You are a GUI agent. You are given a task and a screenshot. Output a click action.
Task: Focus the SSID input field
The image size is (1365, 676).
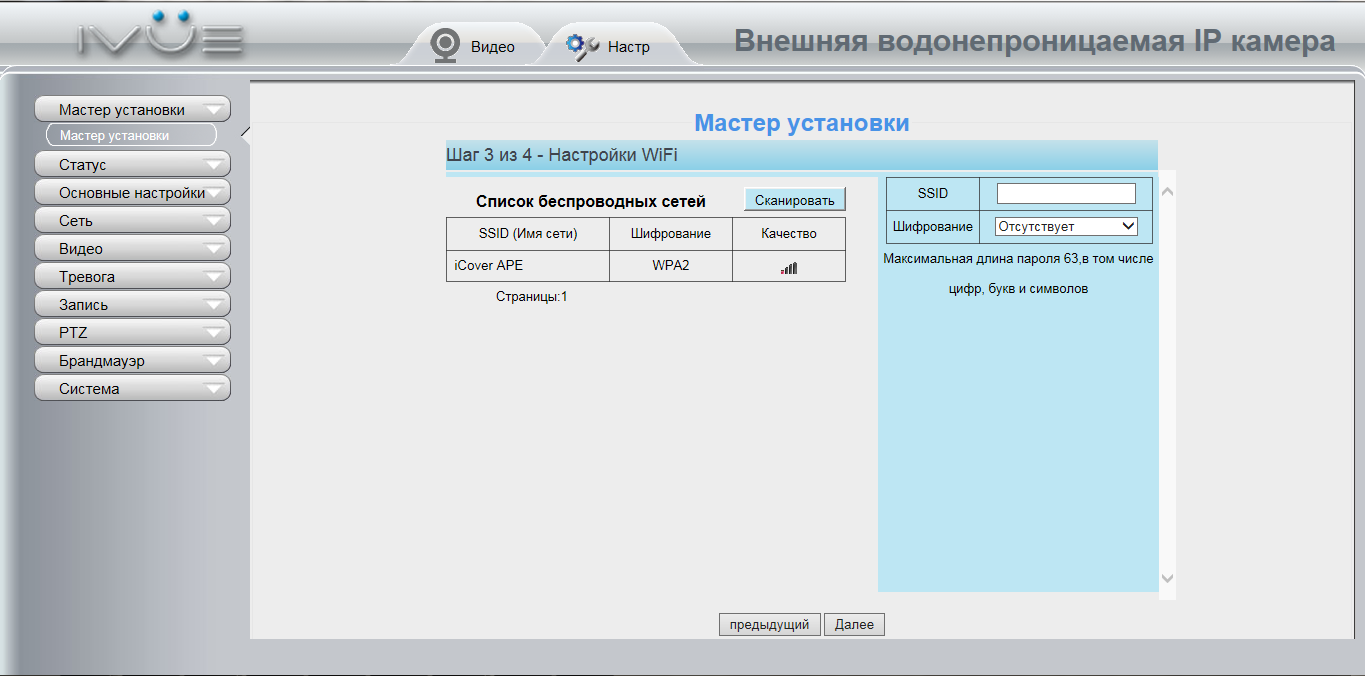1066,194
